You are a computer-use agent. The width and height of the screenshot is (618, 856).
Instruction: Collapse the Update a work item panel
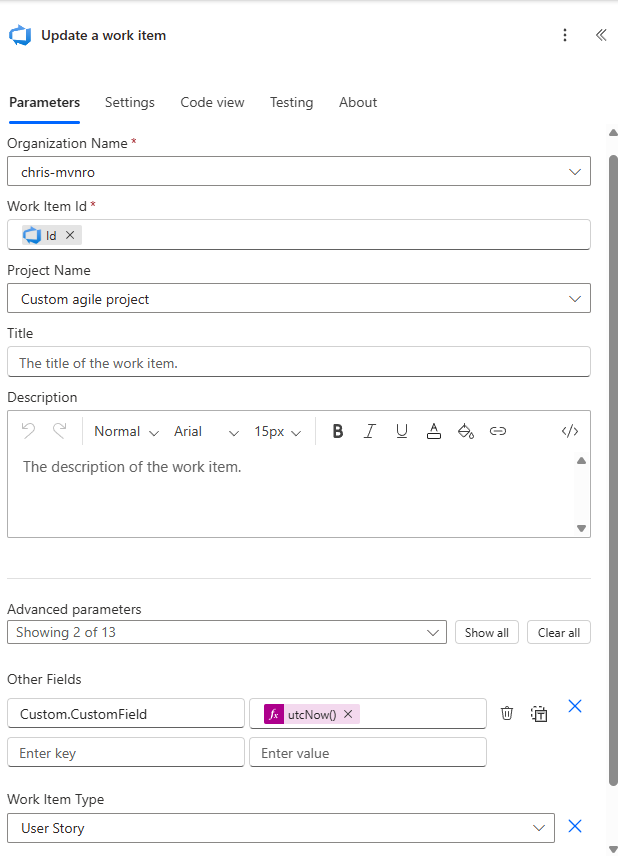coord(601,35)
